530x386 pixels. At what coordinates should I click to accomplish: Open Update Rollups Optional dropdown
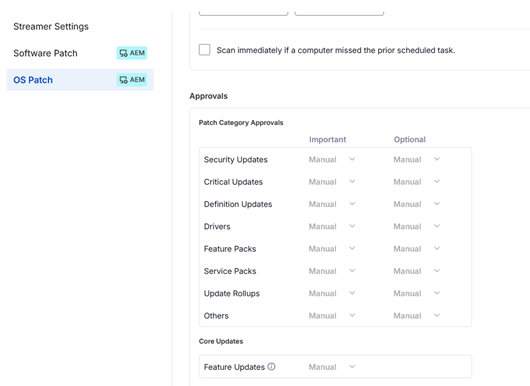click(416, 293)
